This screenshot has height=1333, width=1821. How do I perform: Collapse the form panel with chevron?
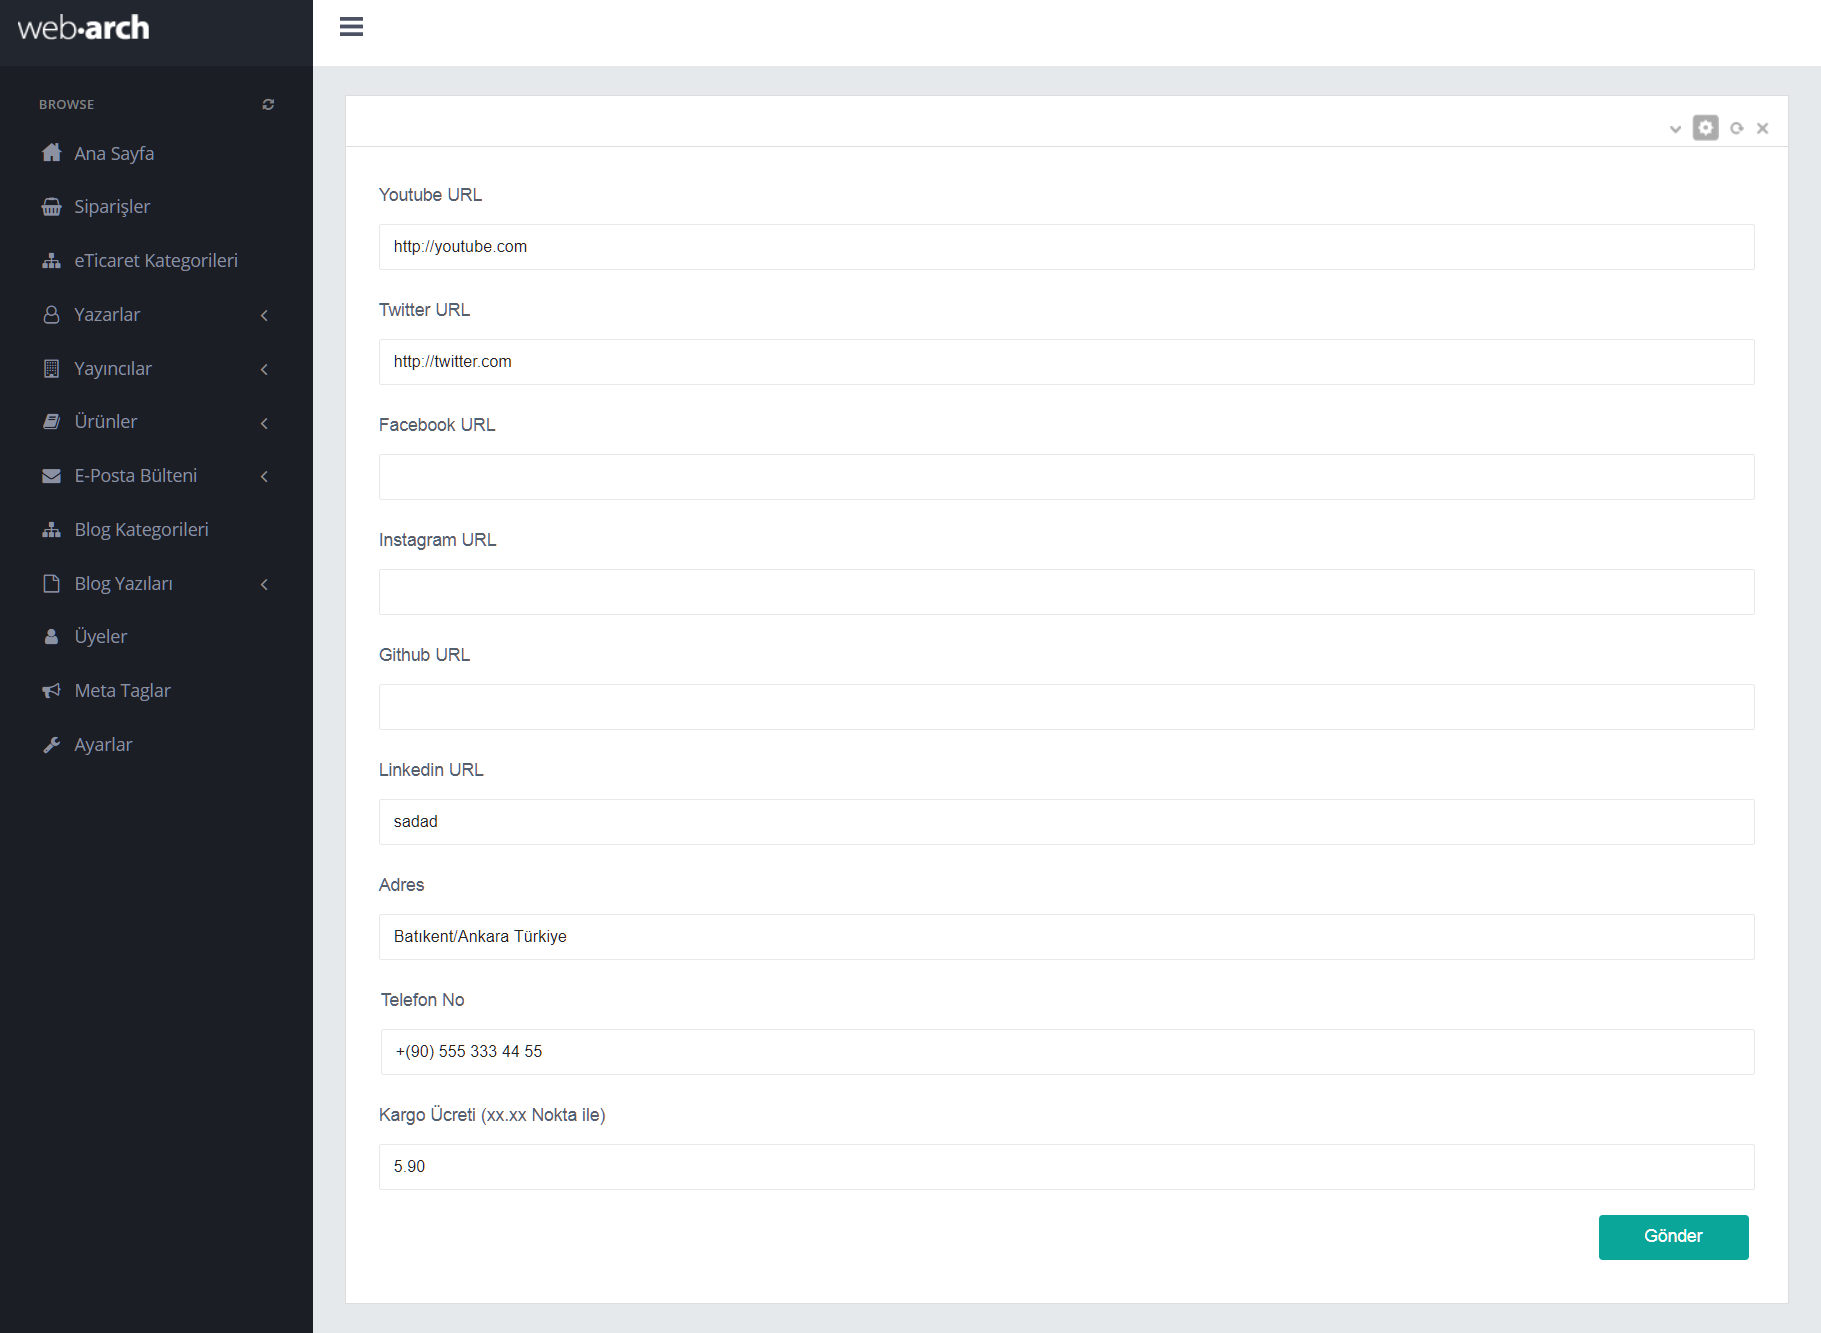[x=1675, y=129]
